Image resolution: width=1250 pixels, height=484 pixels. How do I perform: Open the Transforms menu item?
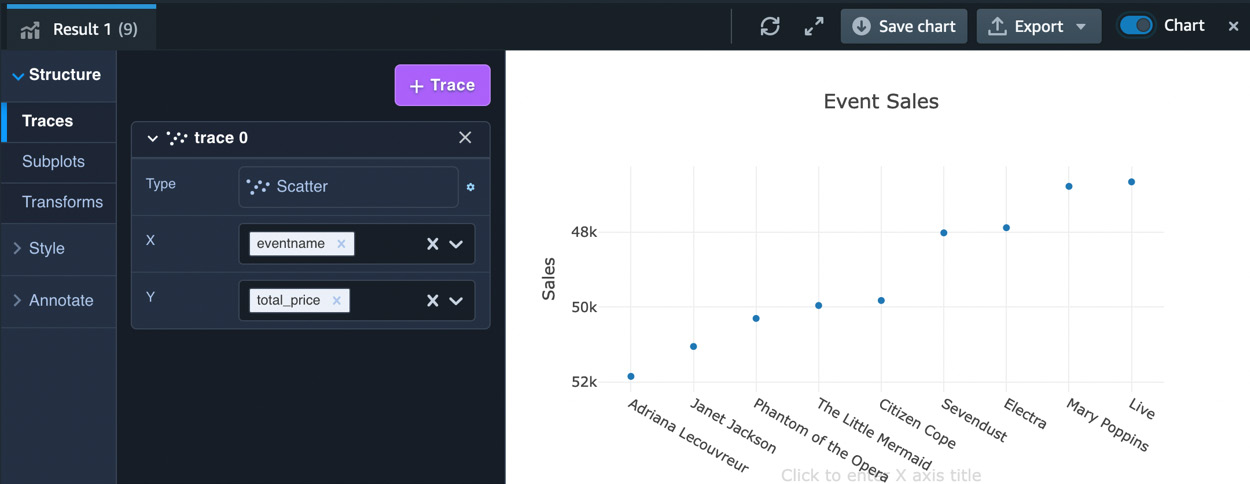tap(59, 202)
